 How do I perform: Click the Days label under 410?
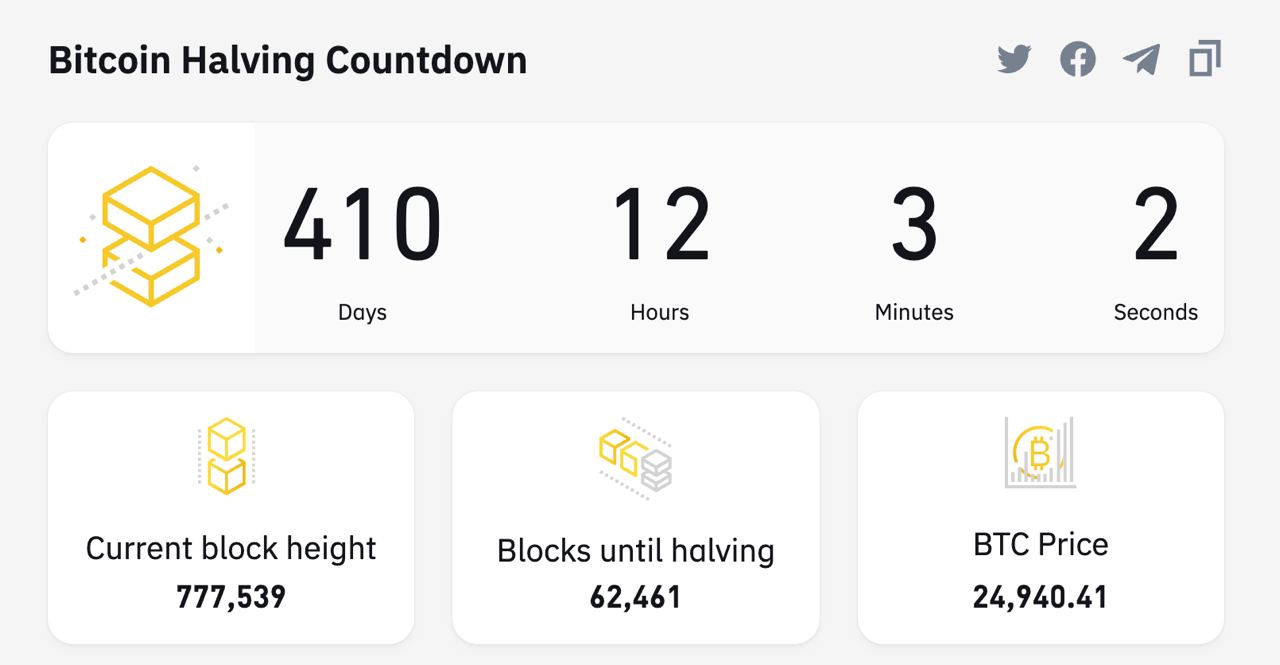pos(362,312)
